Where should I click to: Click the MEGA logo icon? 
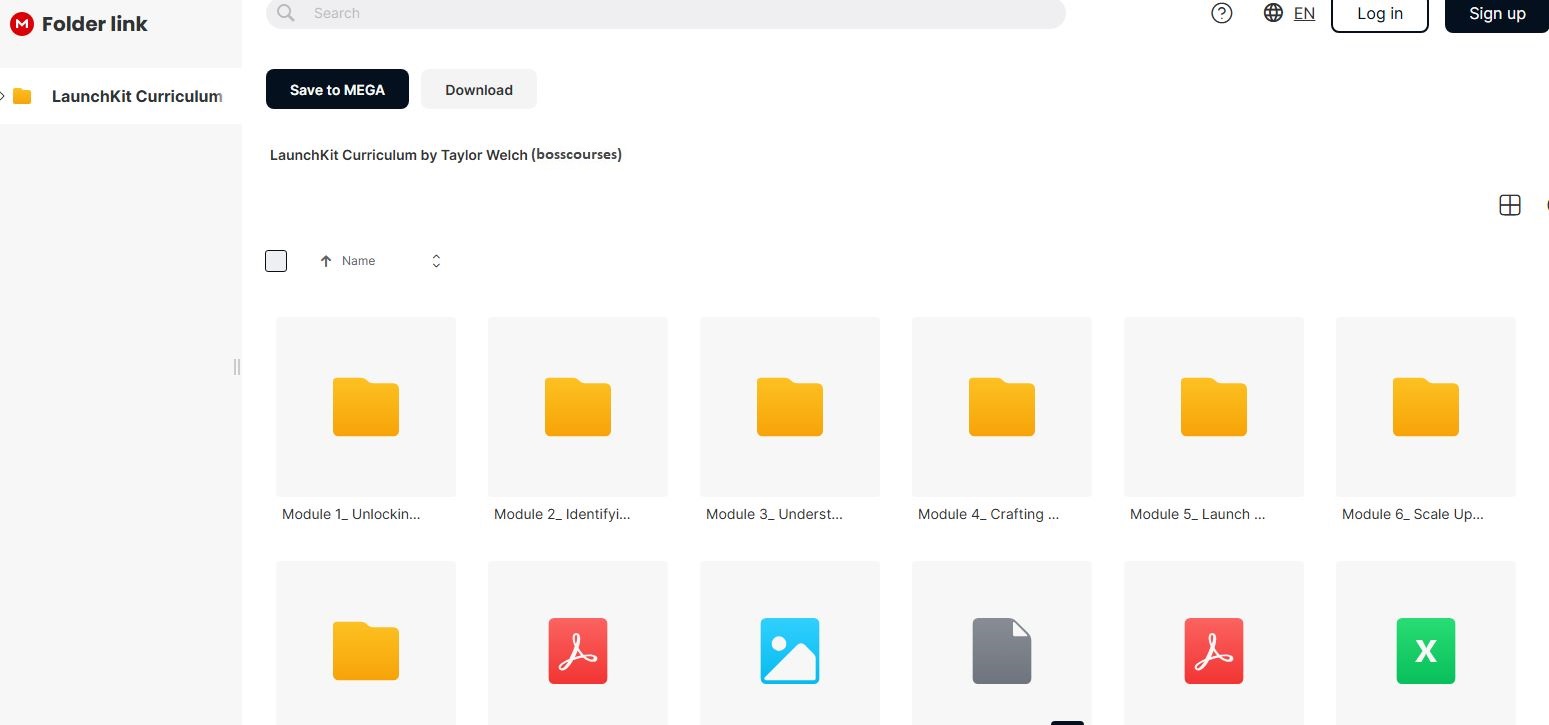point(21,25)
